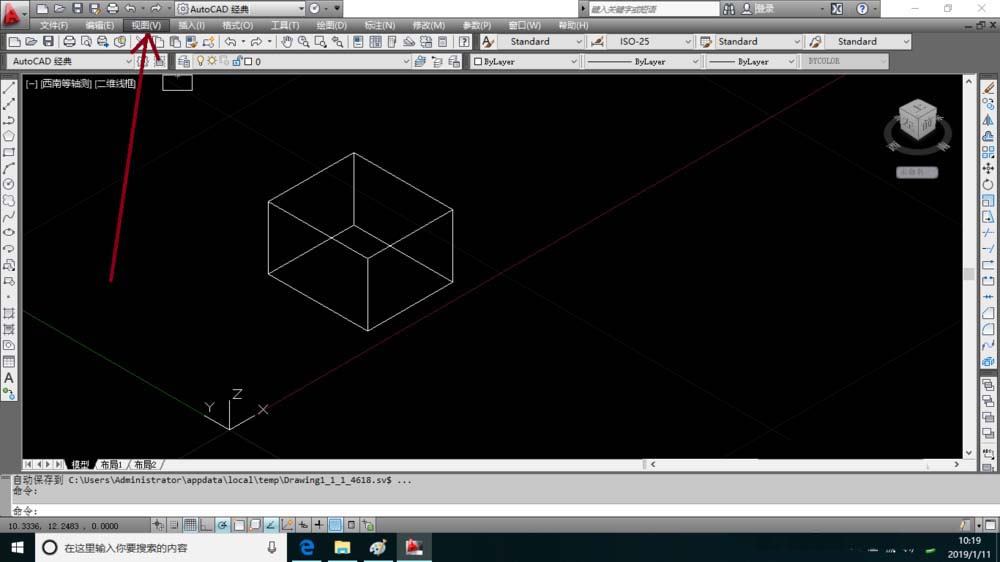Toggle Grid display in status bar
The width and height of the screenshot is (1000, 562).
190,525
